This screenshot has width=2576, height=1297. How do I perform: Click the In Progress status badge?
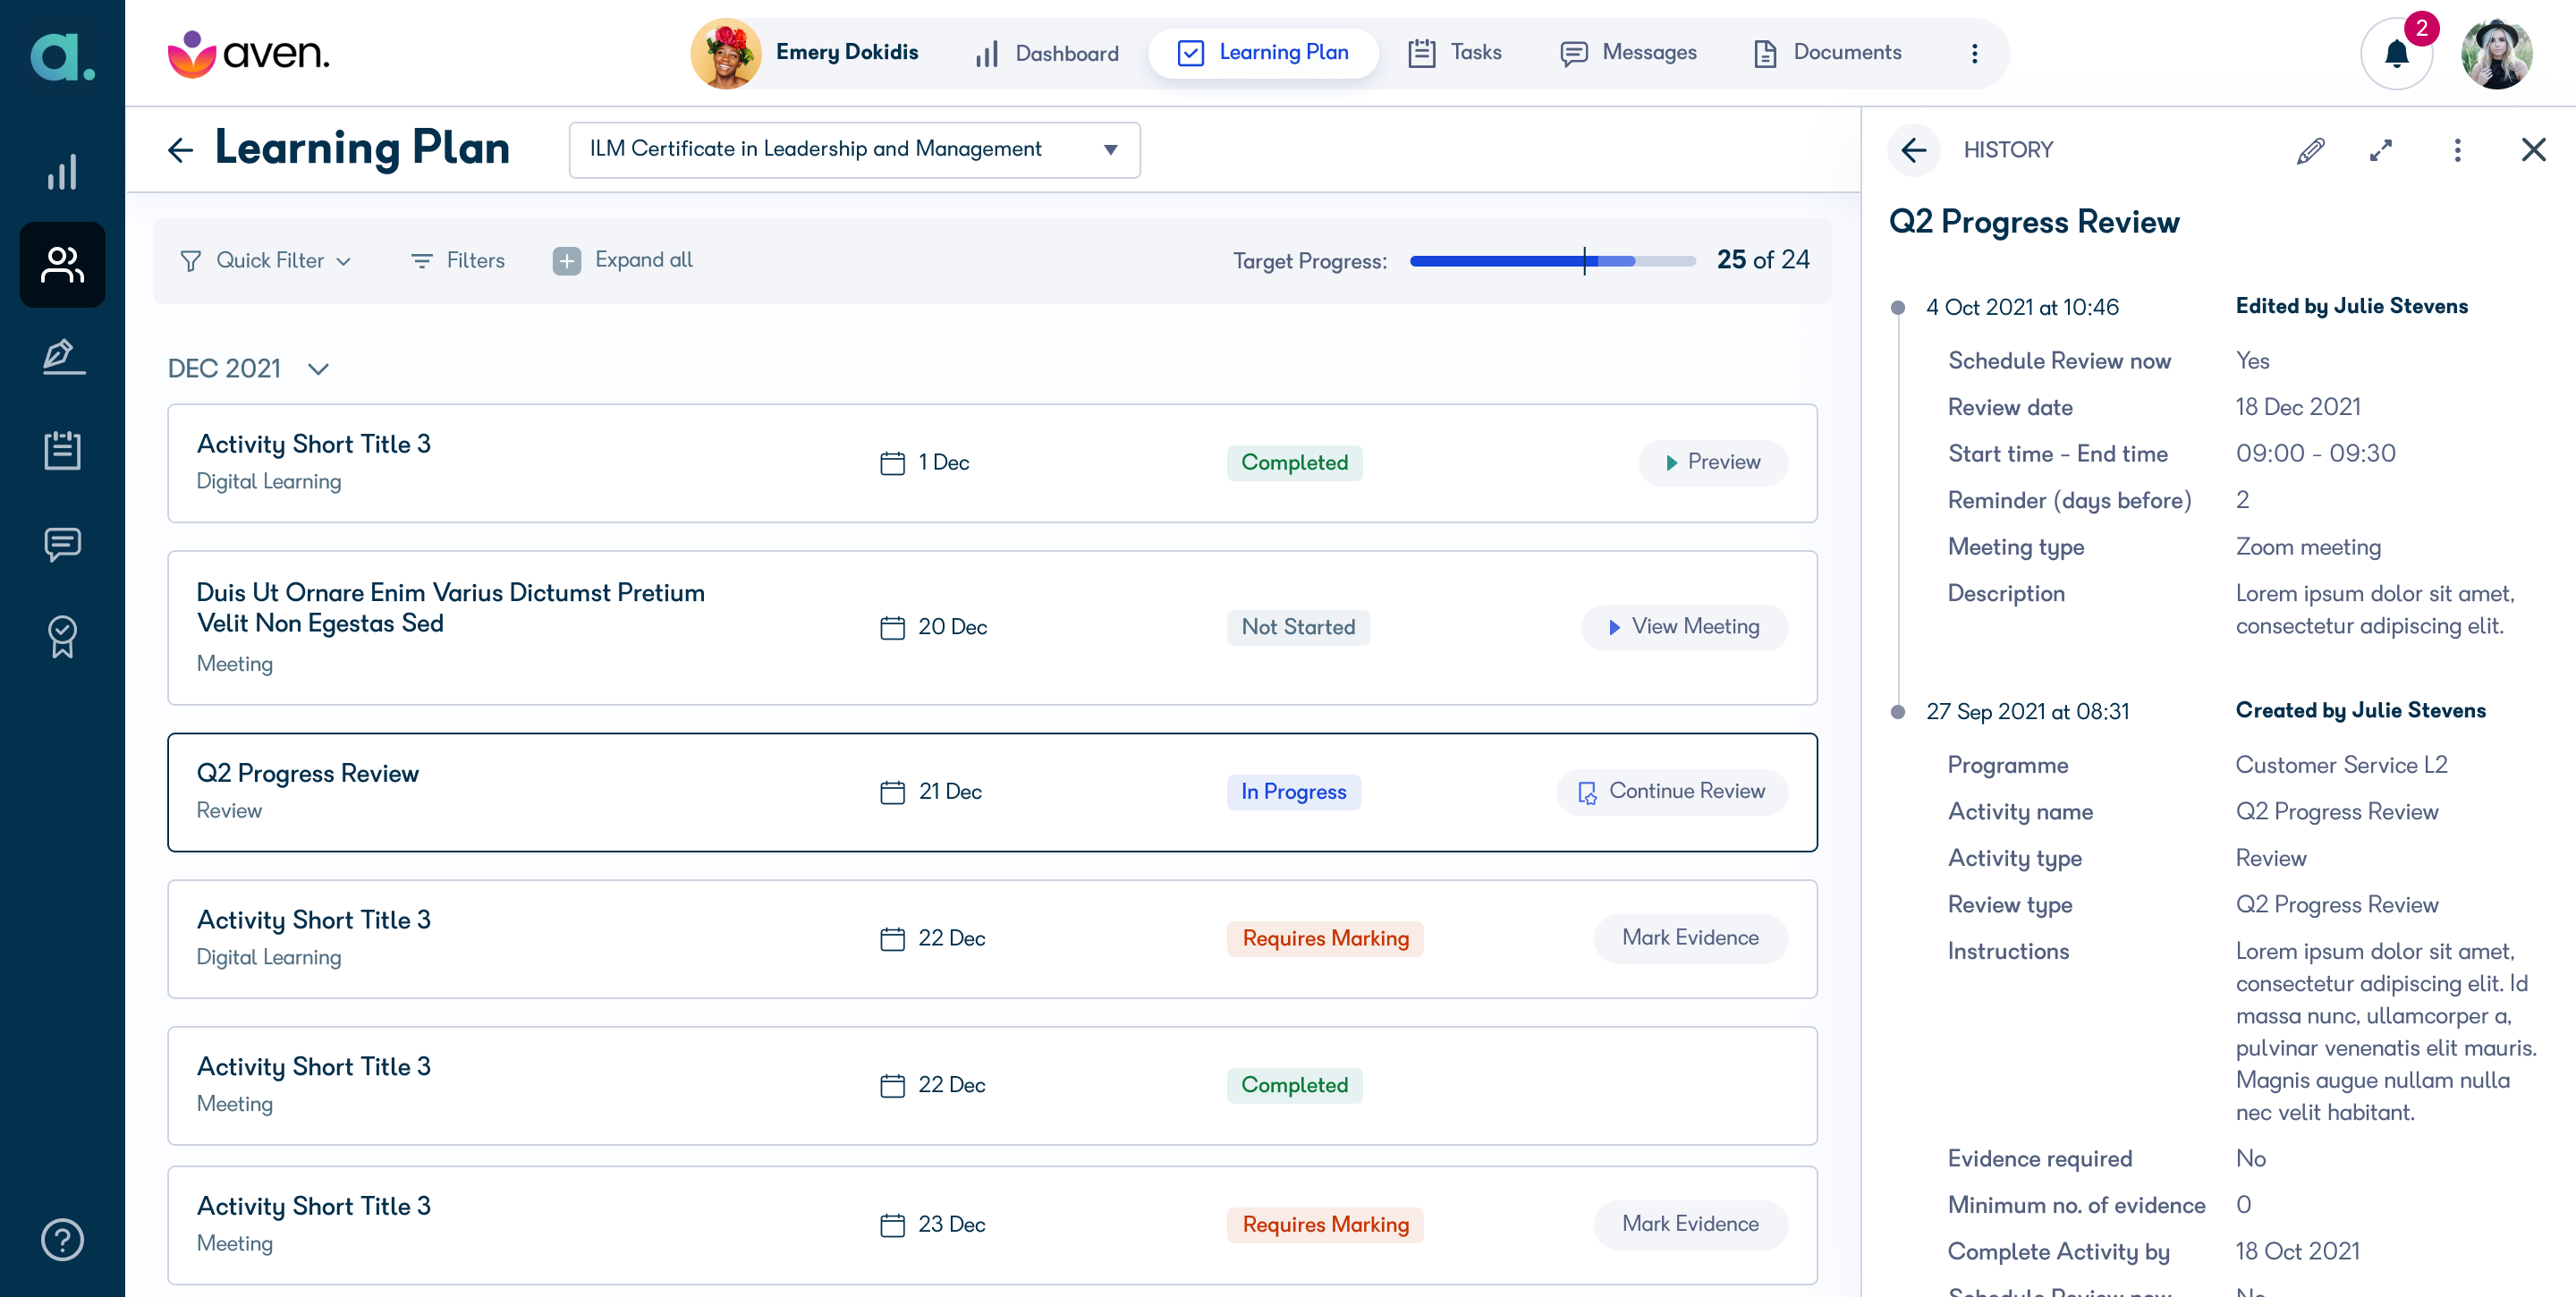pos(1293,792)
